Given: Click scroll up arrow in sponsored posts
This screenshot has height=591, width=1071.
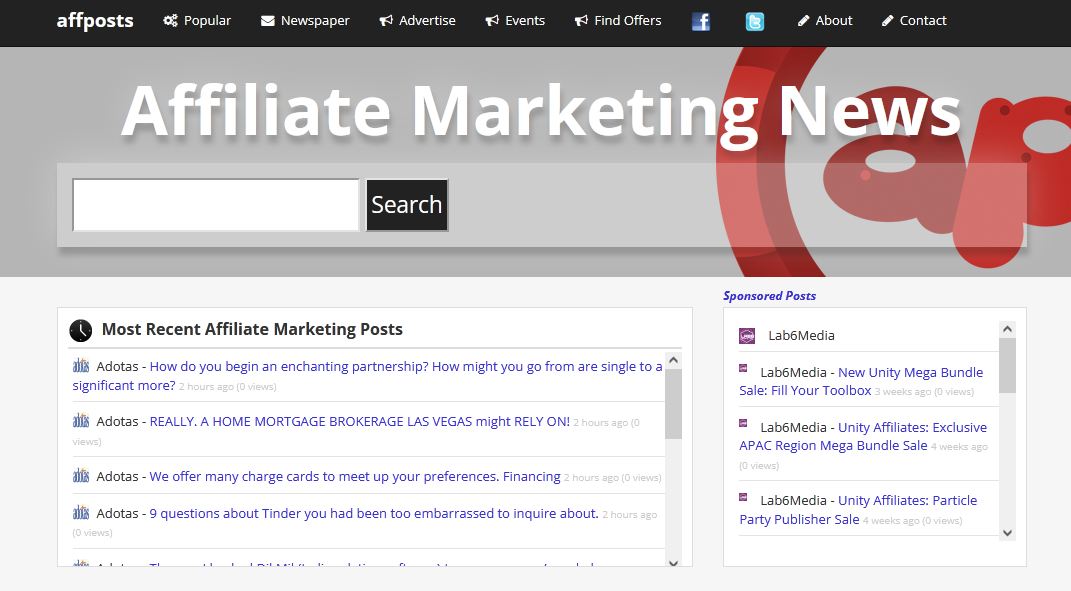Looking at the screenshot, I should click(1007, 329).
